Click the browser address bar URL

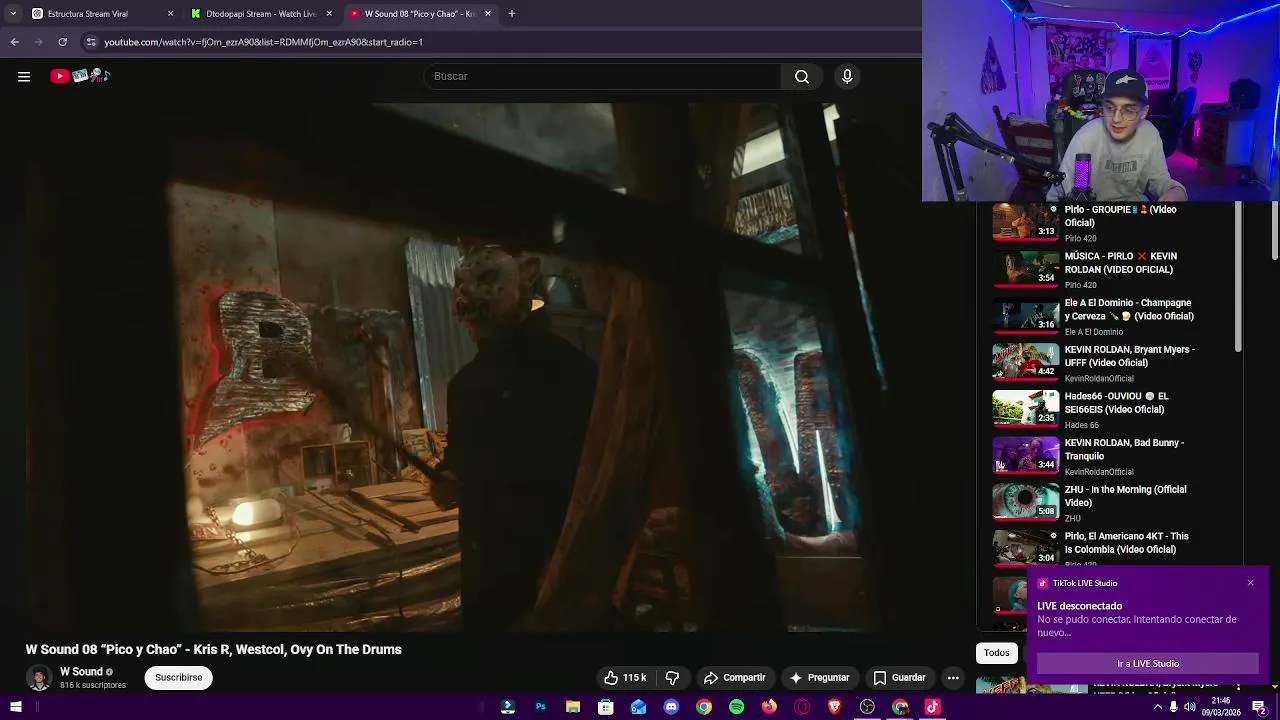pyautogui.click(x=264, y=42)
